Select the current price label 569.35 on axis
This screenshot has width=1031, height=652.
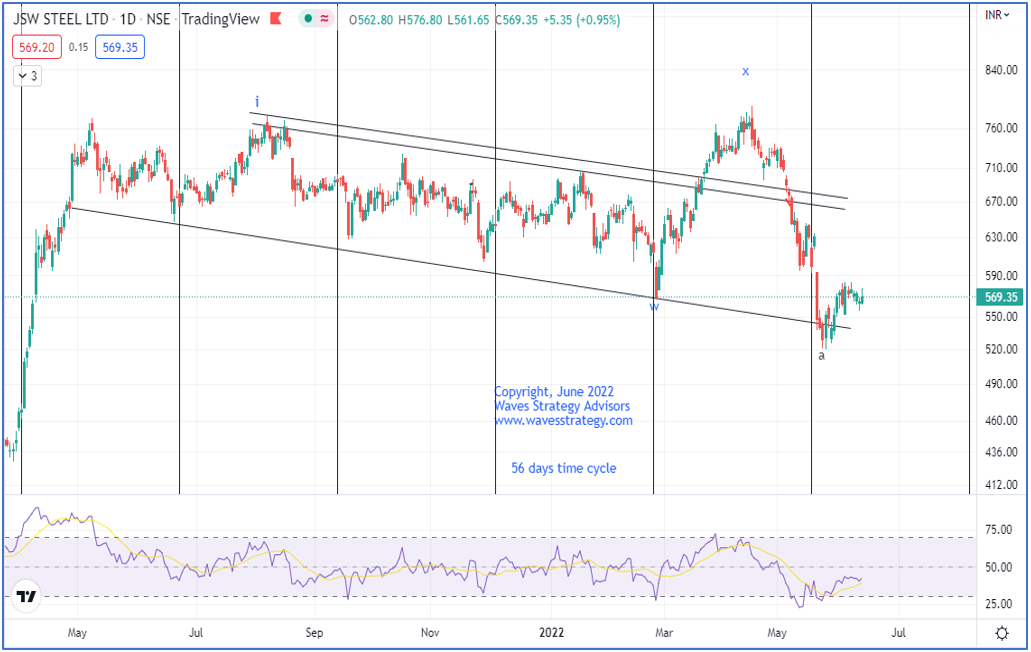pyautogui.click(x=1001, y=297)
